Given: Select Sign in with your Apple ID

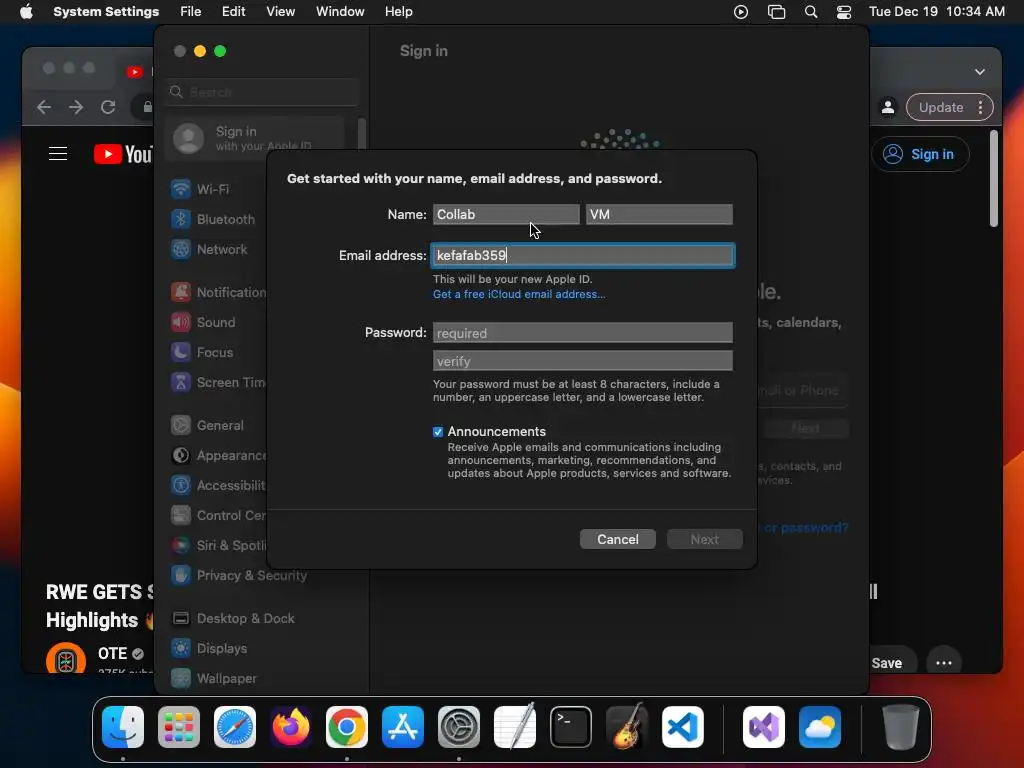Looking at the screenshot, I should (x=255, y=138).
